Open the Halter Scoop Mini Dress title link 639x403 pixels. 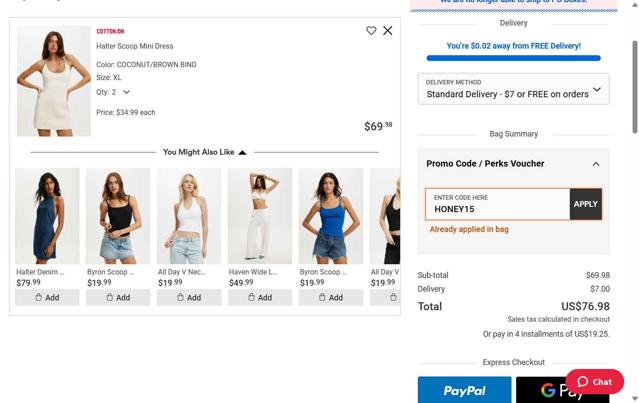click(135, 46)
